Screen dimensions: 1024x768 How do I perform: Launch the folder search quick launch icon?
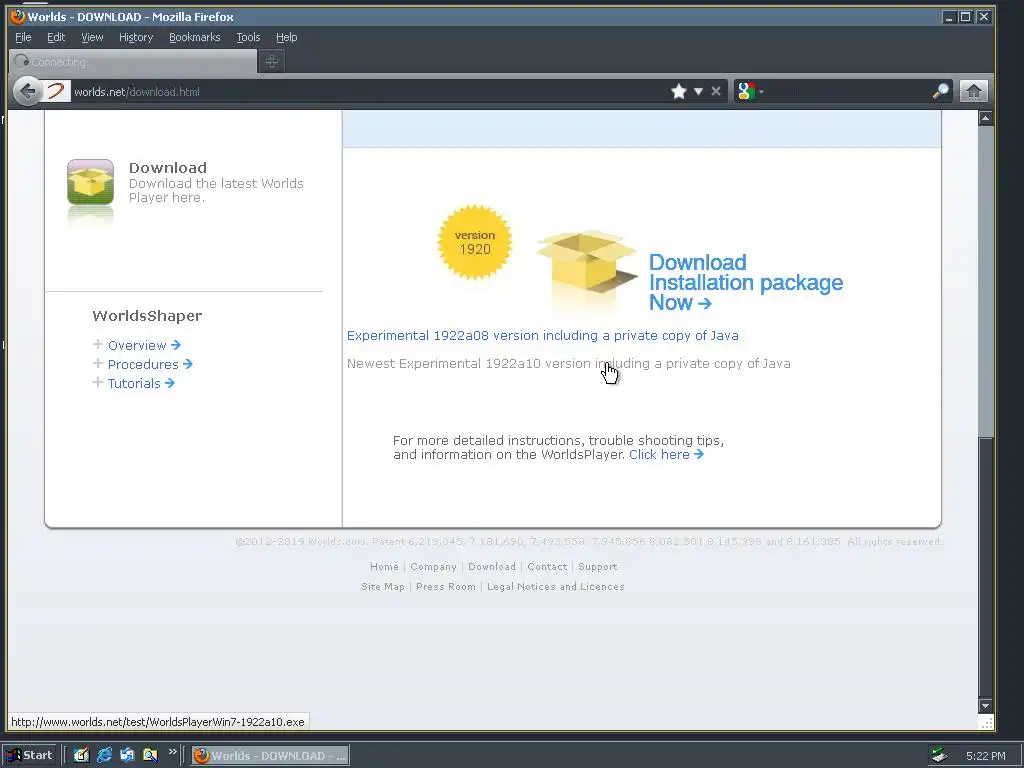tap(150, 756)
